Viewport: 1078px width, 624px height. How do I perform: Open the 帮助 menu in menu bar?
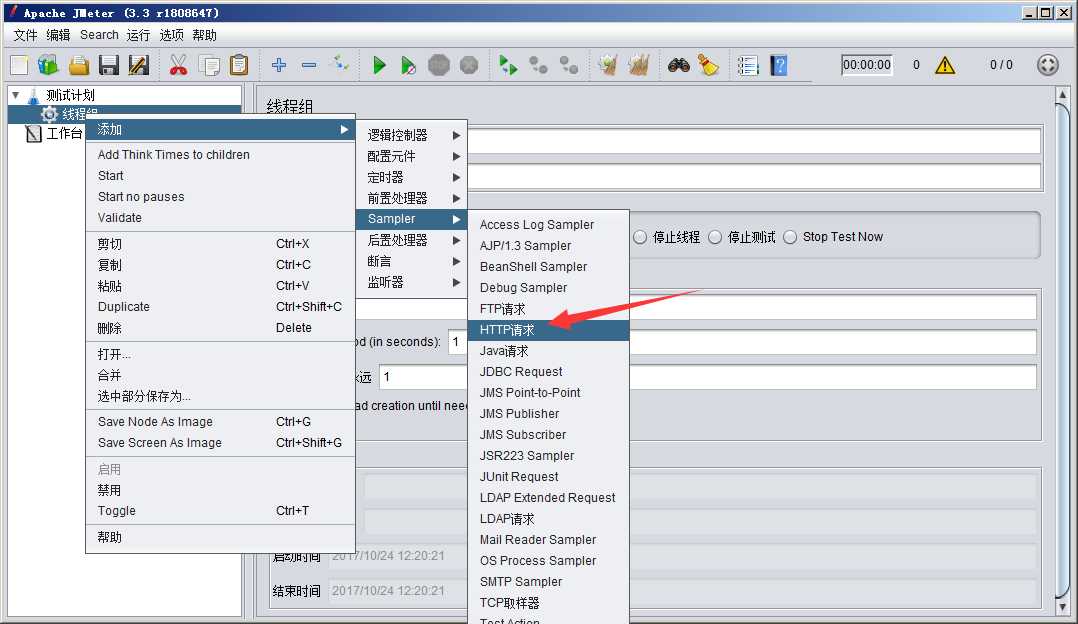point(204,35)
